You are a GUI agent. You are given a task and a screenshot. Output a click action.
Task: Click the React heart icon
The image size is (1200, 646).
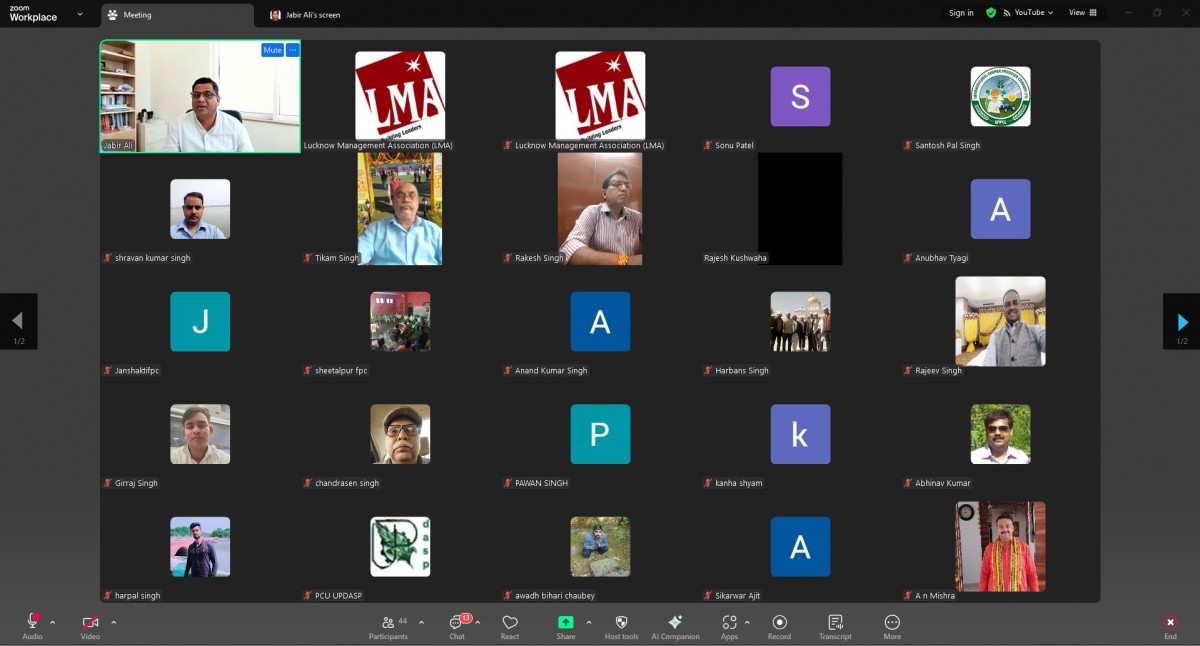click(510, 626)
